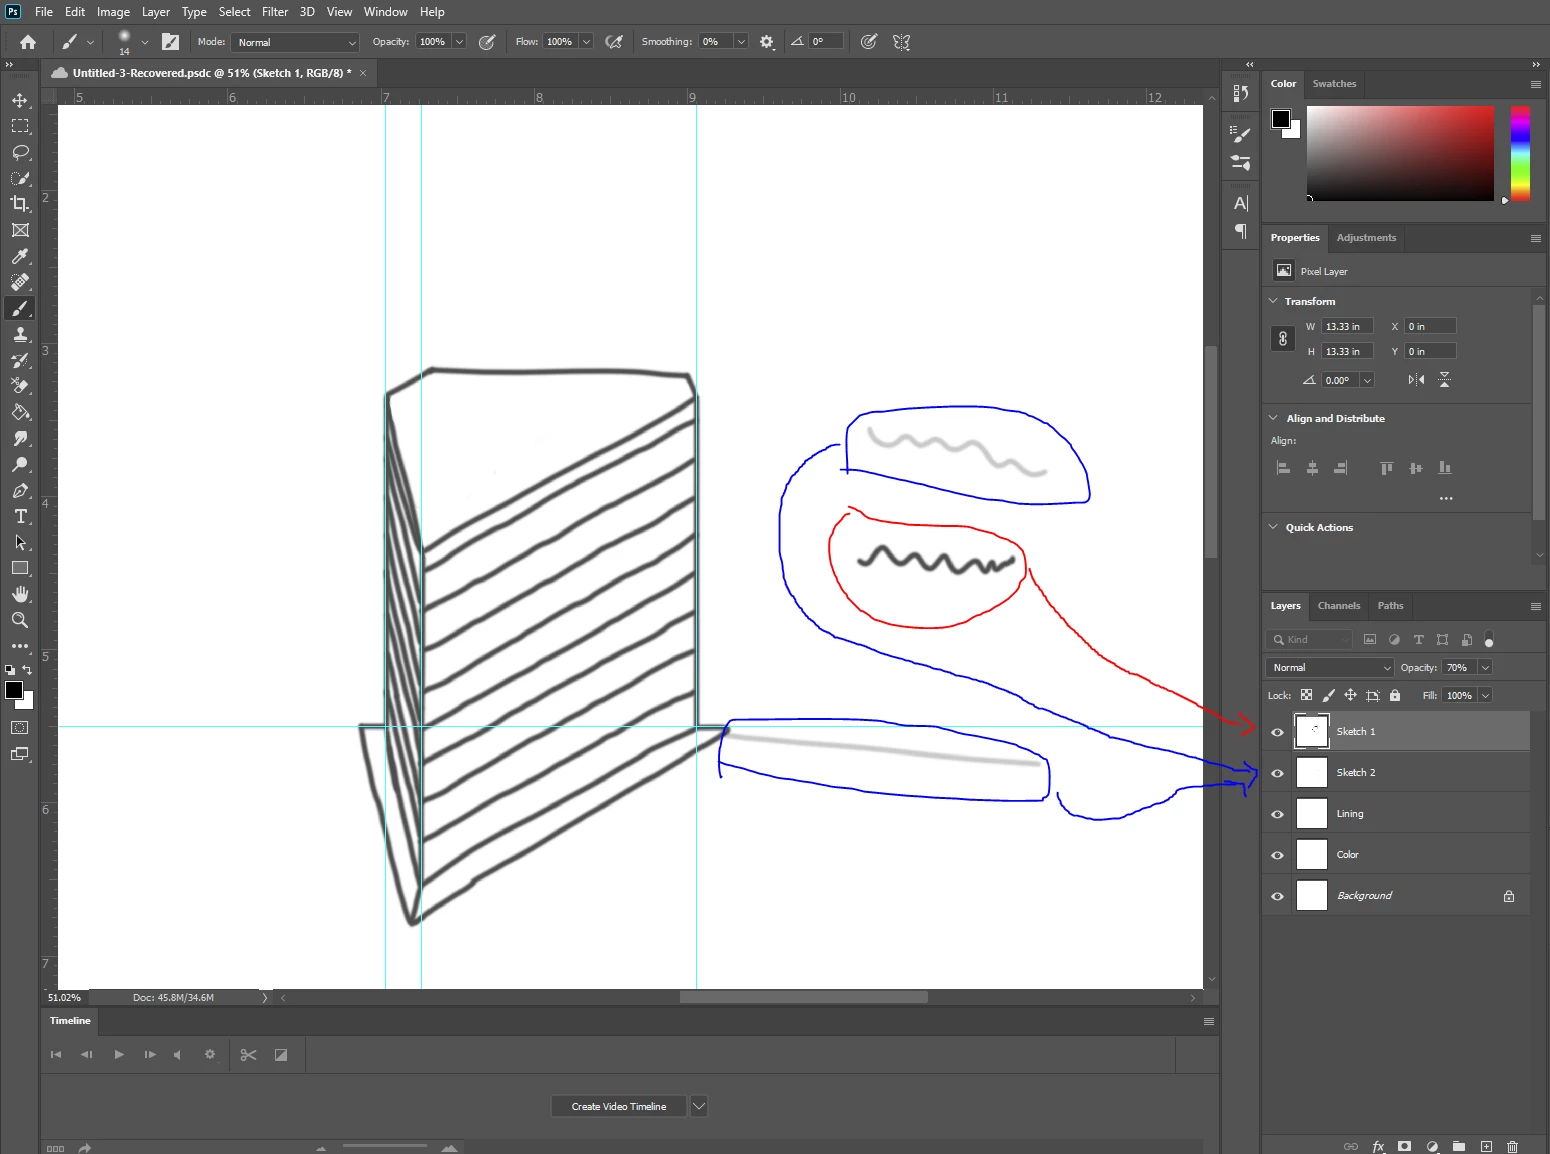
Task: Select the Paint Bucket tool
Action: [x=20, y=412]
